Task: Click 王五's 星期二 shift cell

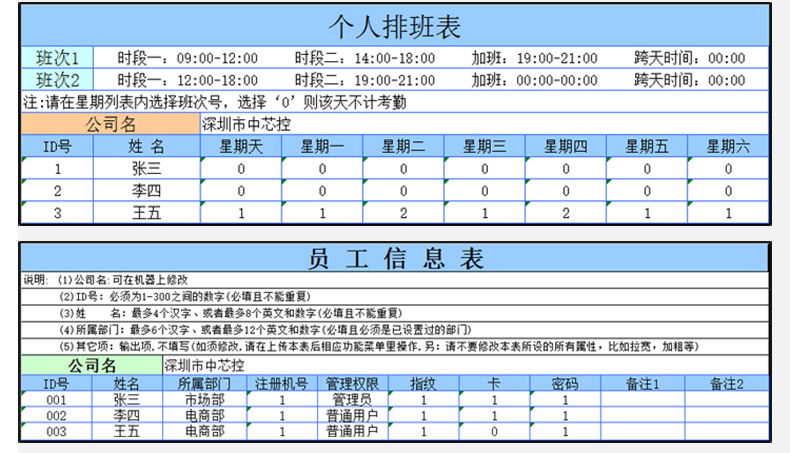Action: coord(403,213)
